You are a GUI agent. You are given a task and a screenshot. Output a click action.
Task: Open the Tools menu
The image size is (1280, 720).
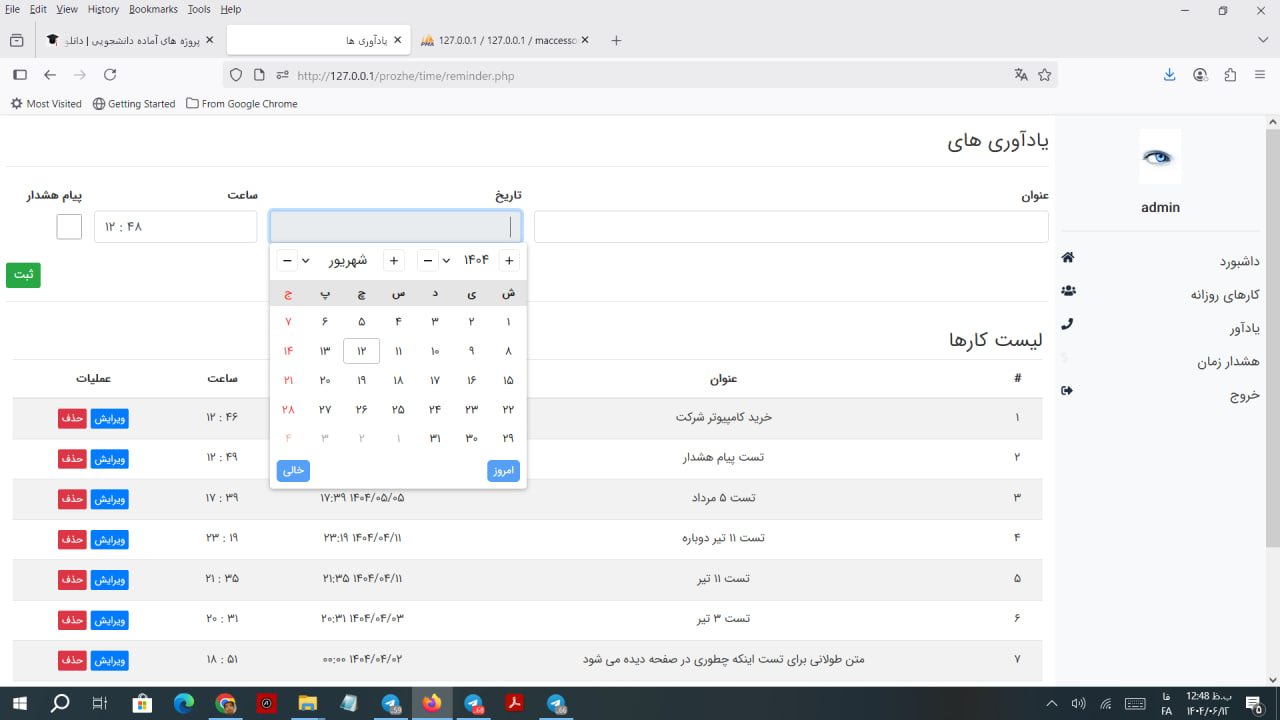(199, 9)
